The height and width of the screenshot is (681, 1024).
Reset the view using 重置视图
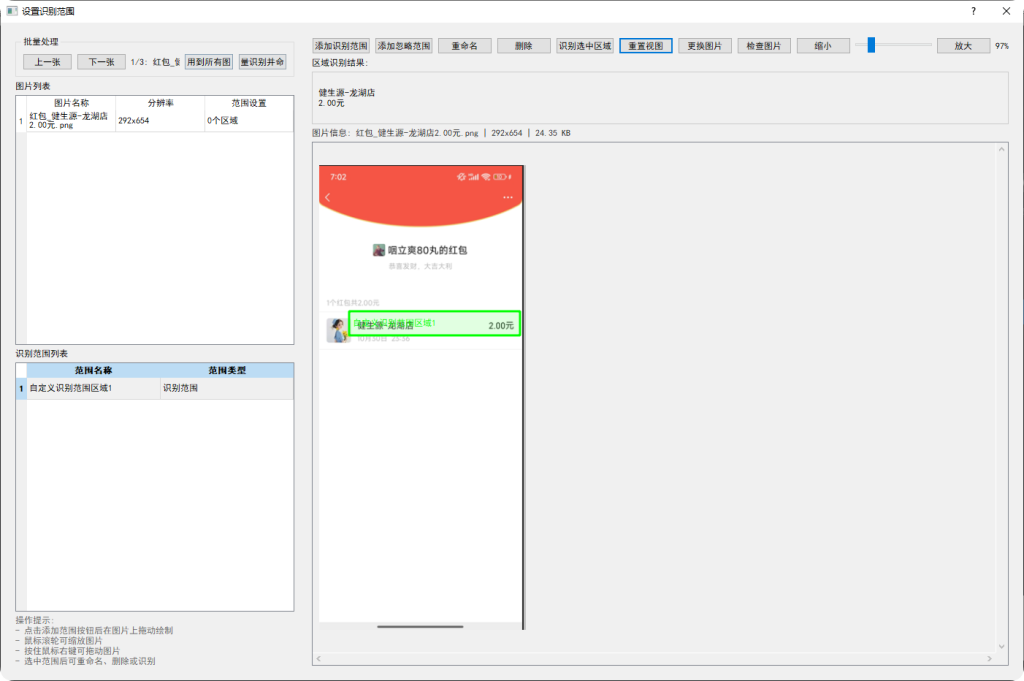(x=646, y=45)
